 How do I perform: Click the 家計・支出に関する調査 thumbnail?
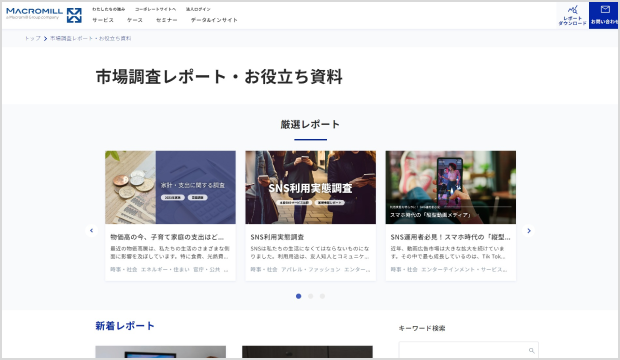[170, 187]
